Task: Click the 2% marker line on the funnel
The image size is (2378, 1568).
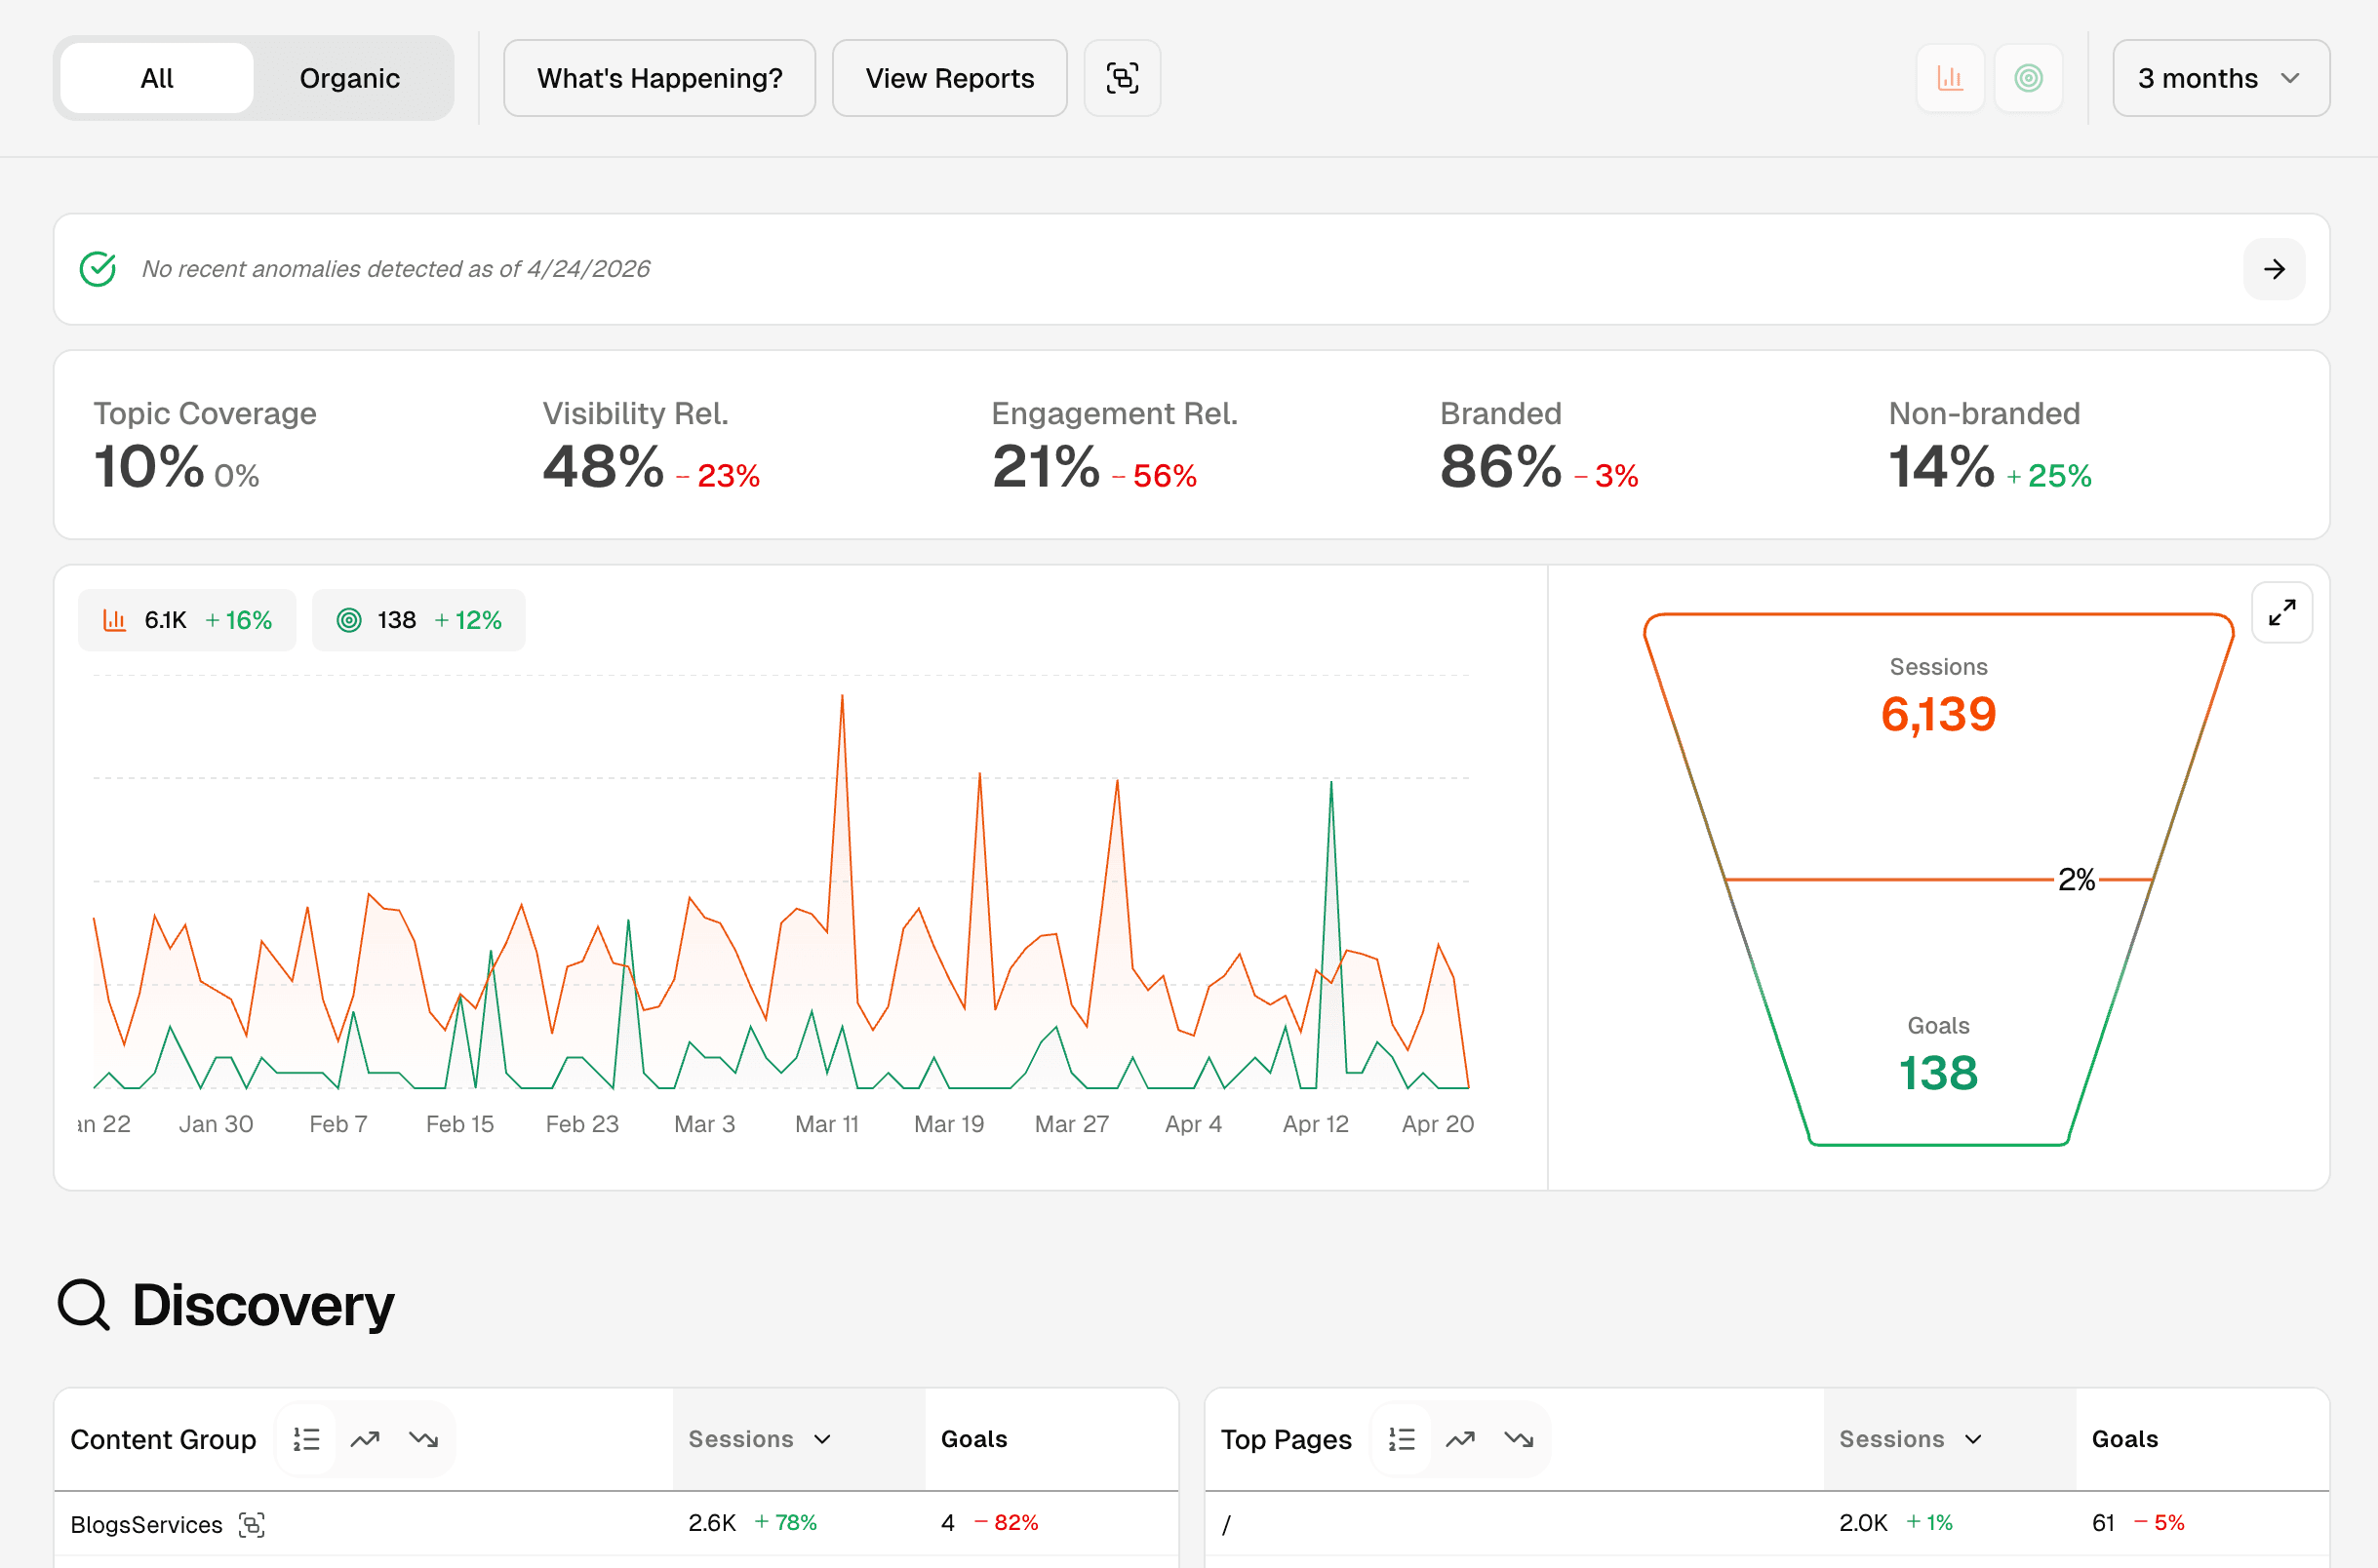Action: pos(2077,880)
